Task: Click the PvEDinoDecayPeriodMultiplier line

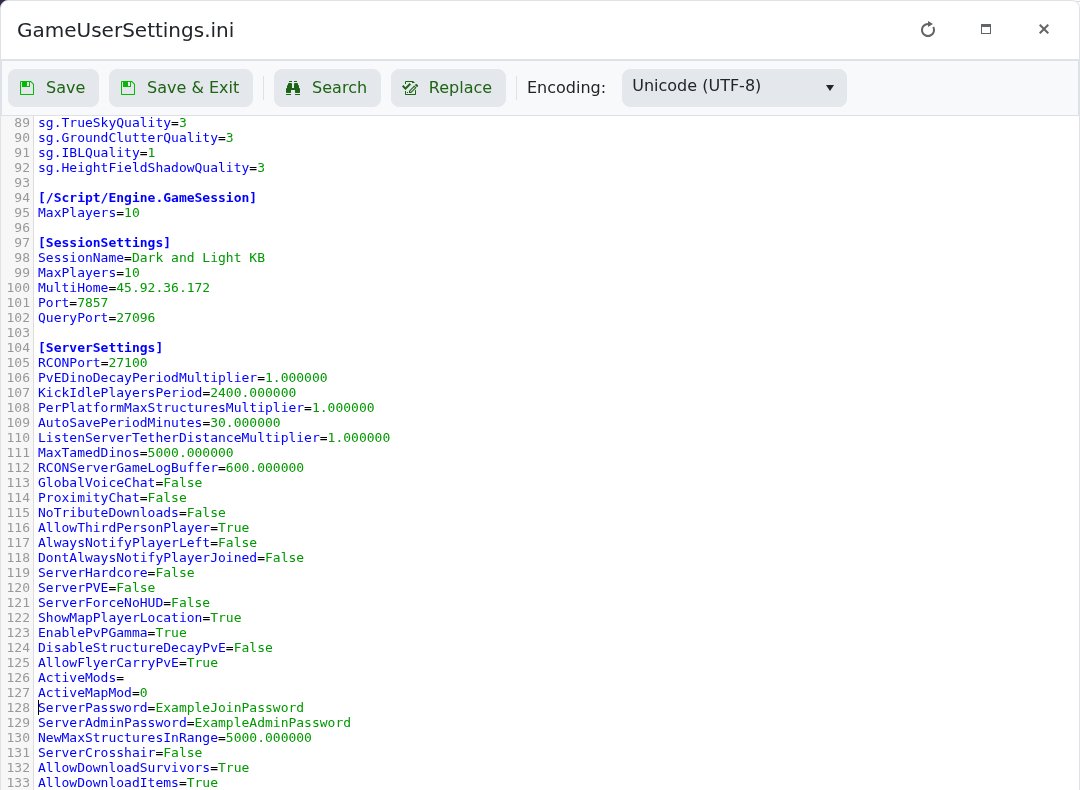Action: [183, 377]
